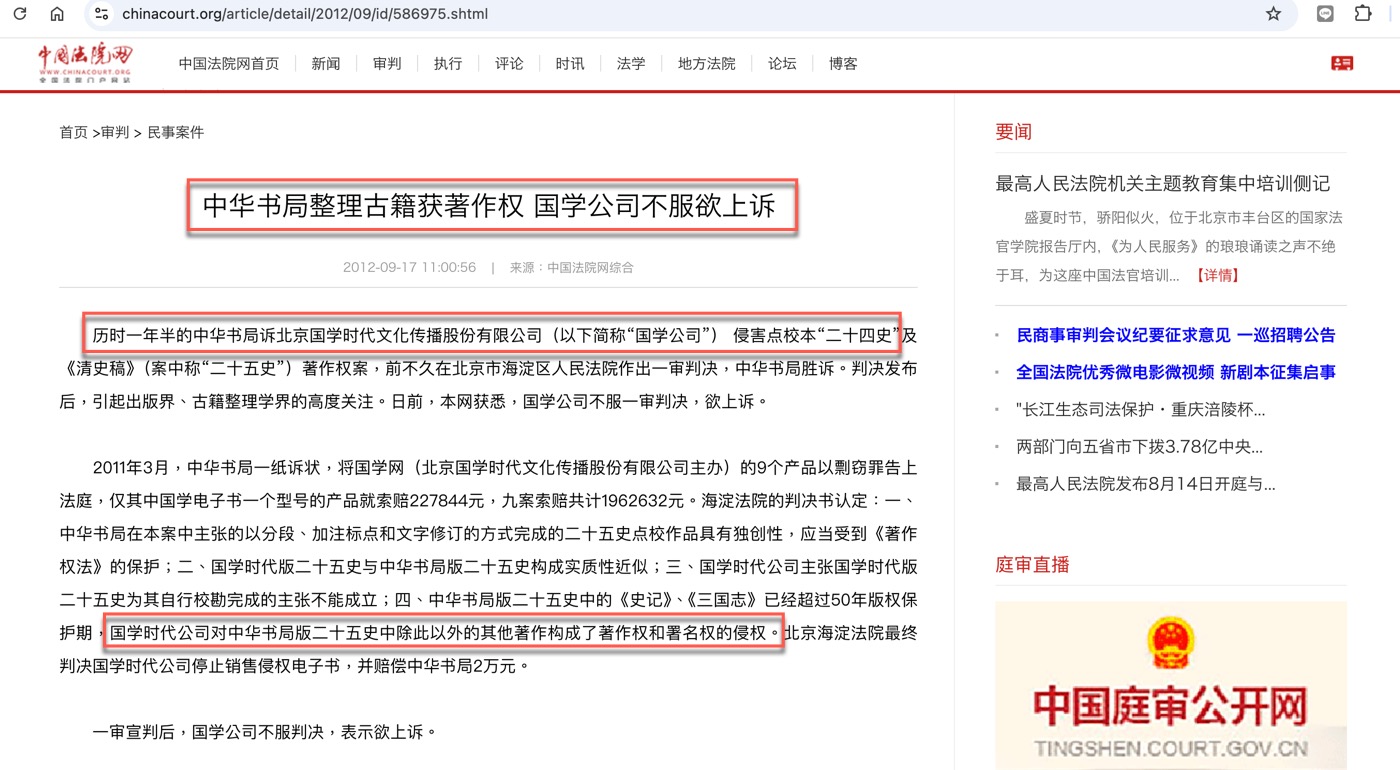Go to the 法学 navigation section
1400x770 pixels.
(x=631, y=63)
